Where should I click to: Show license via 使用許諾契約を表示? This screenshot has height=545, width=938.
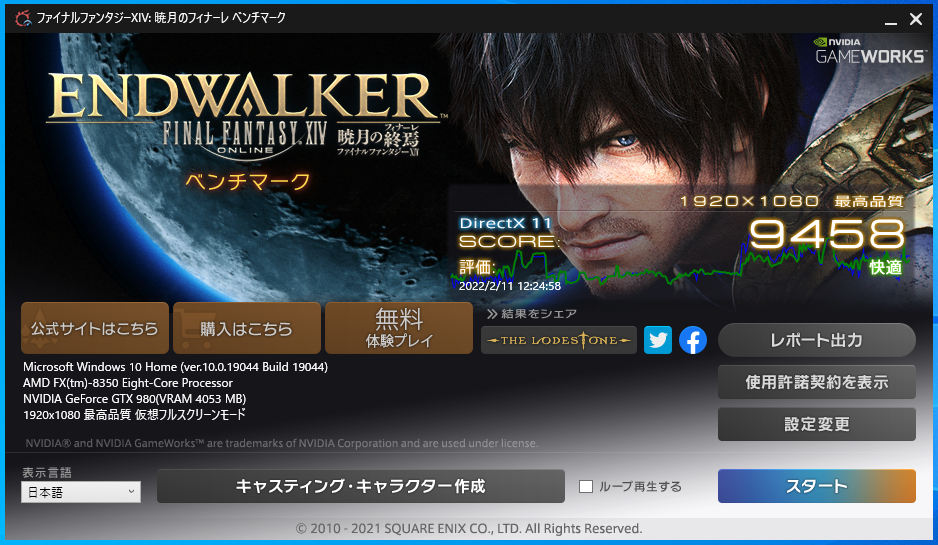(x=817, y=382)
